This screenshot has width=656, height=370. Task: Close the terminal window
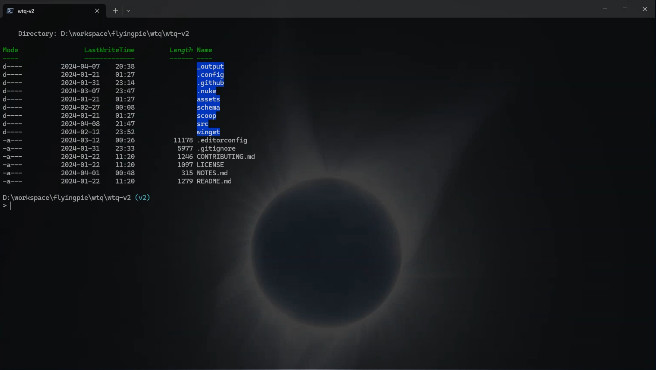(x=645, y=9)
